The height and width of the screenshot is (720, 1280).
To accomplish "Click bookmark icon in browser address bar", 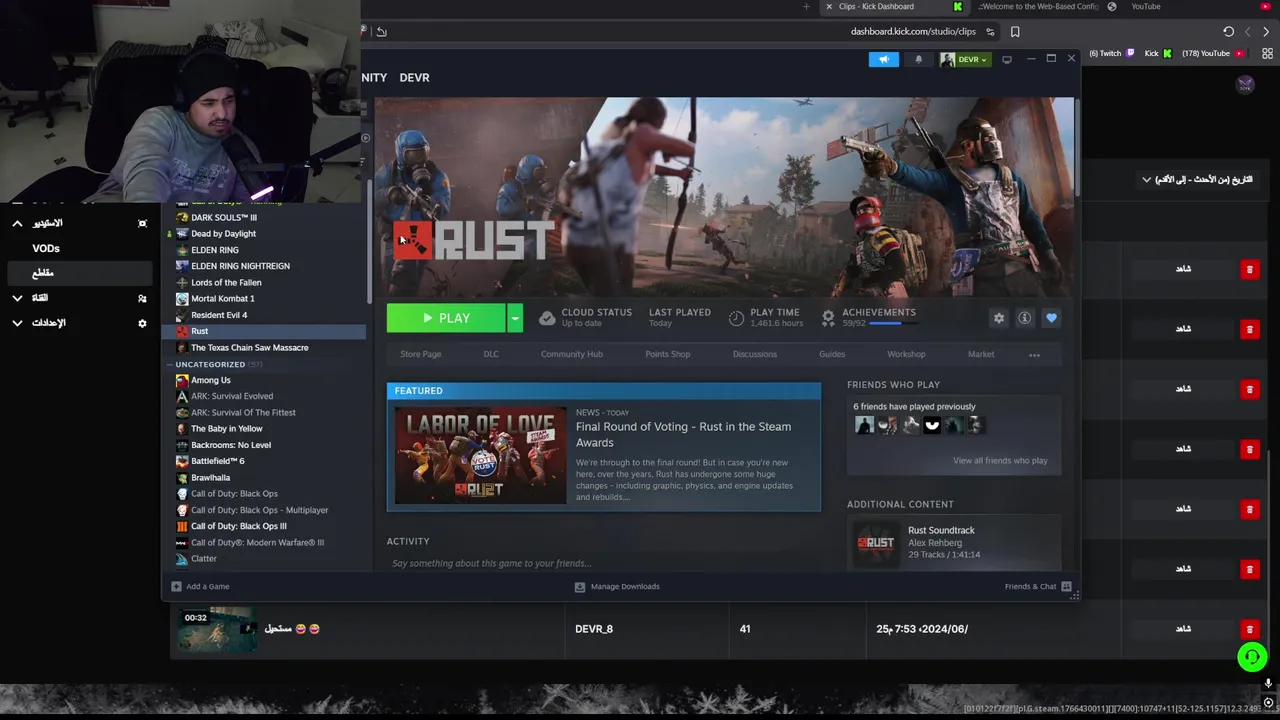I will point(1015,32).
